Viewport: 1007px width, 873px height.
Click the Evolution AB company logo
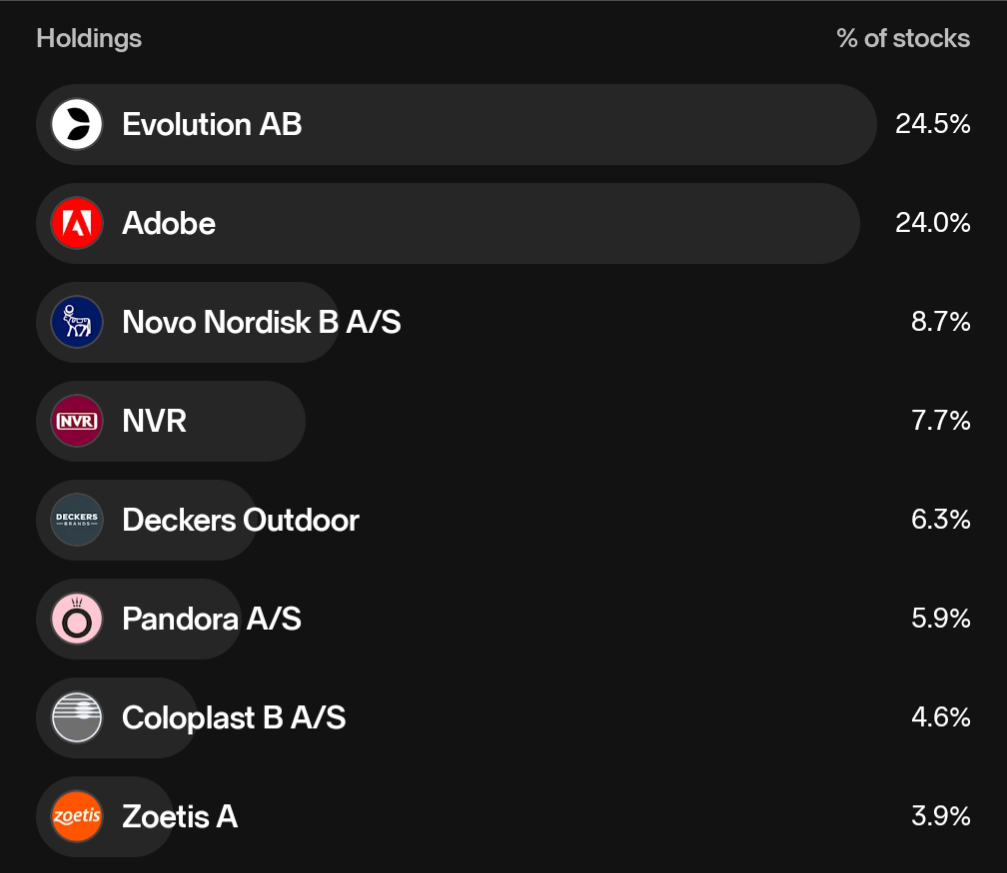(x=76, y=124)
